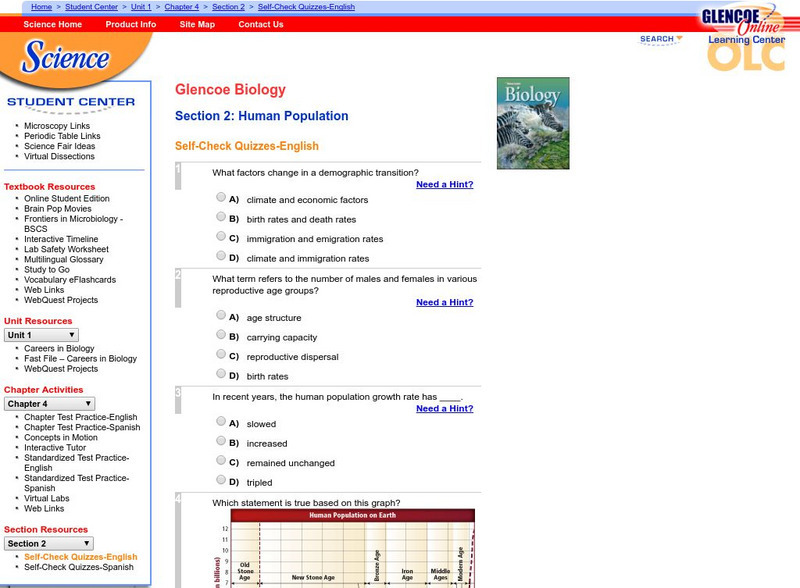Pick the slowed radio option
This screenshot has width=800, height=588.
[221, 421]
